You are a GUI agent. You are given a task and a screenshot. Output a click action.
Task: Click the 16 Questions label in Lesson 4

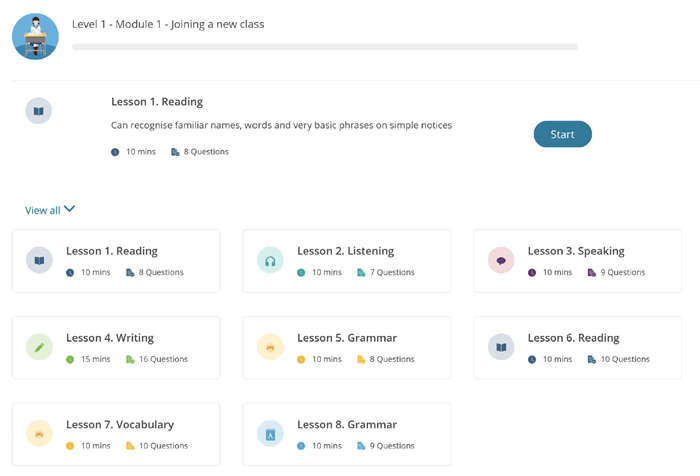pos(157,359)
